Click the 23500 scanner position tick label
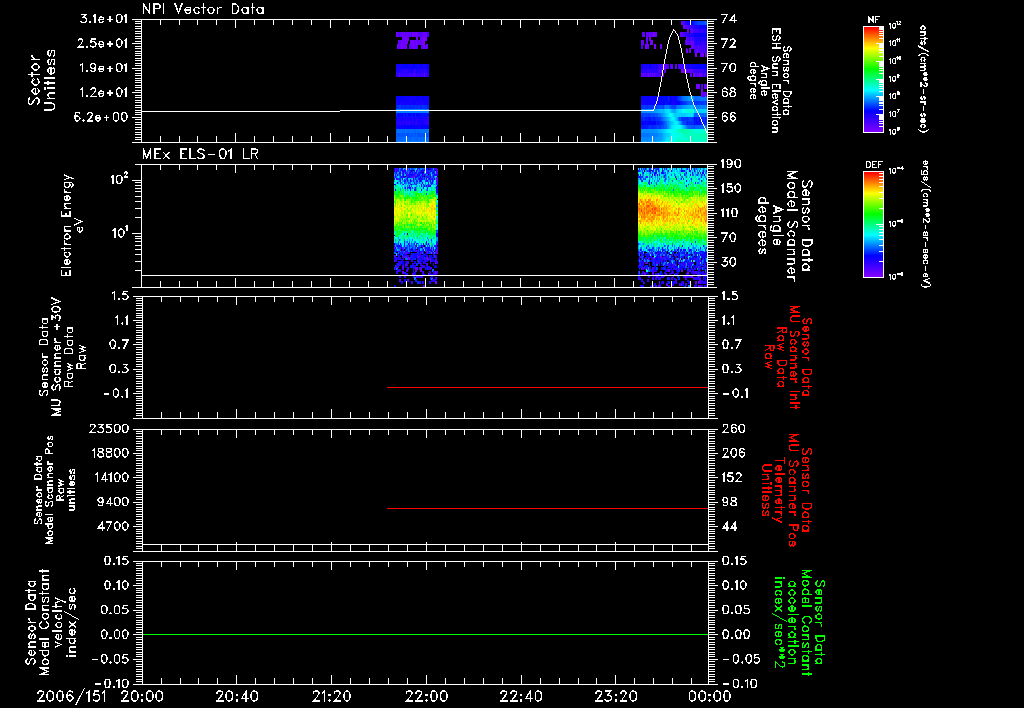Image resolution: width=1024 pixels, height=708 pixels. tap(109, 428)
